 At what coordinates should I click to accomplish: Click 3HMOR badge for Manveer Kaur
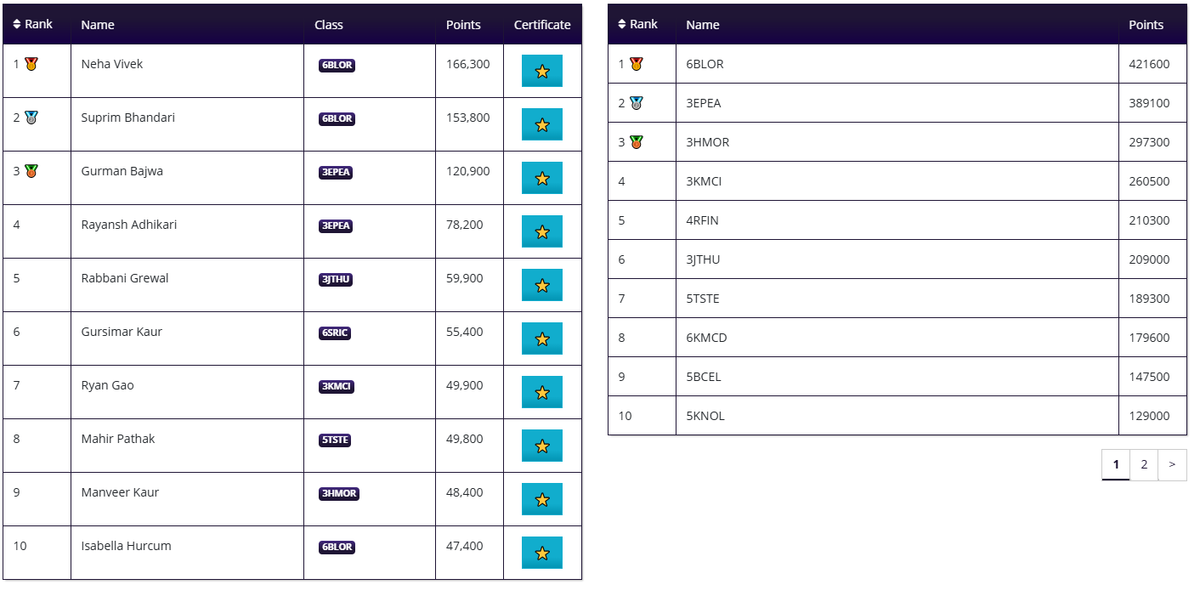339,493
